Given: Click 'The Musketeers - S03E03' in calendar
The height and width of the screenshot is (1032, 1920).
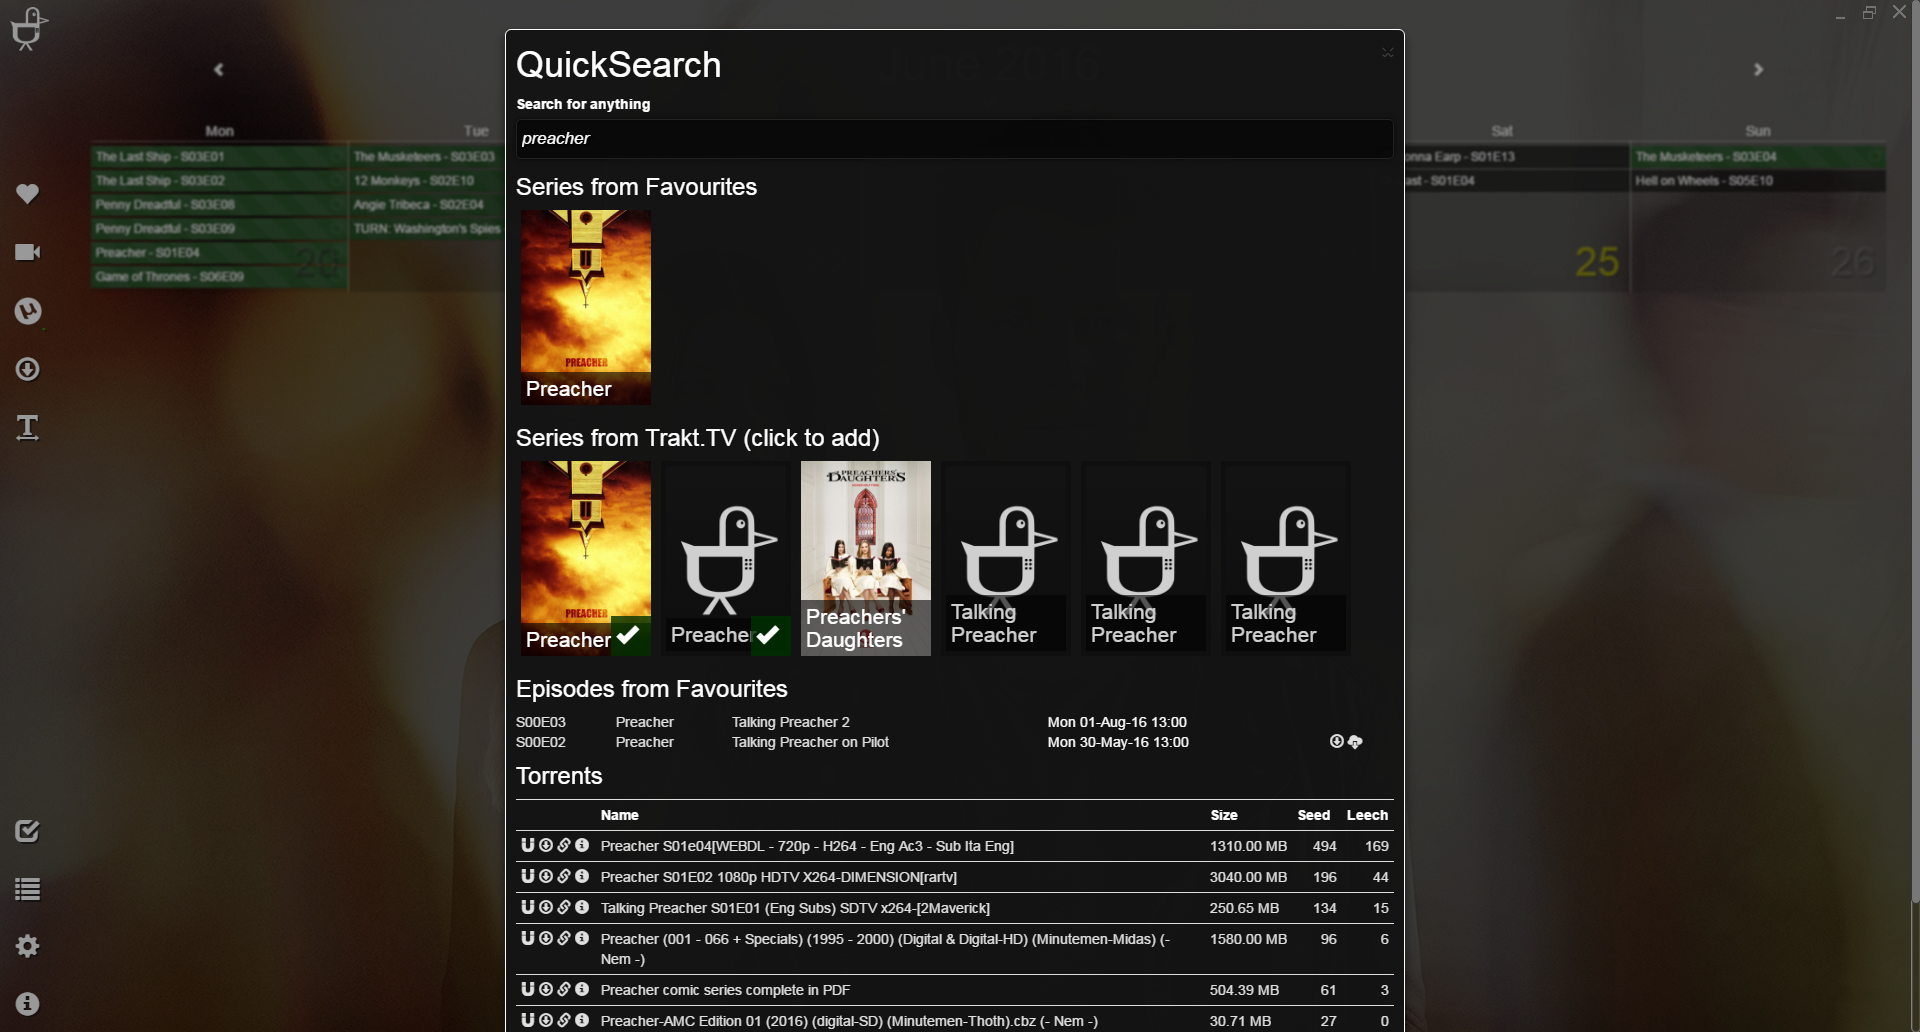Looking at the screenshot, I should point(427,157).
